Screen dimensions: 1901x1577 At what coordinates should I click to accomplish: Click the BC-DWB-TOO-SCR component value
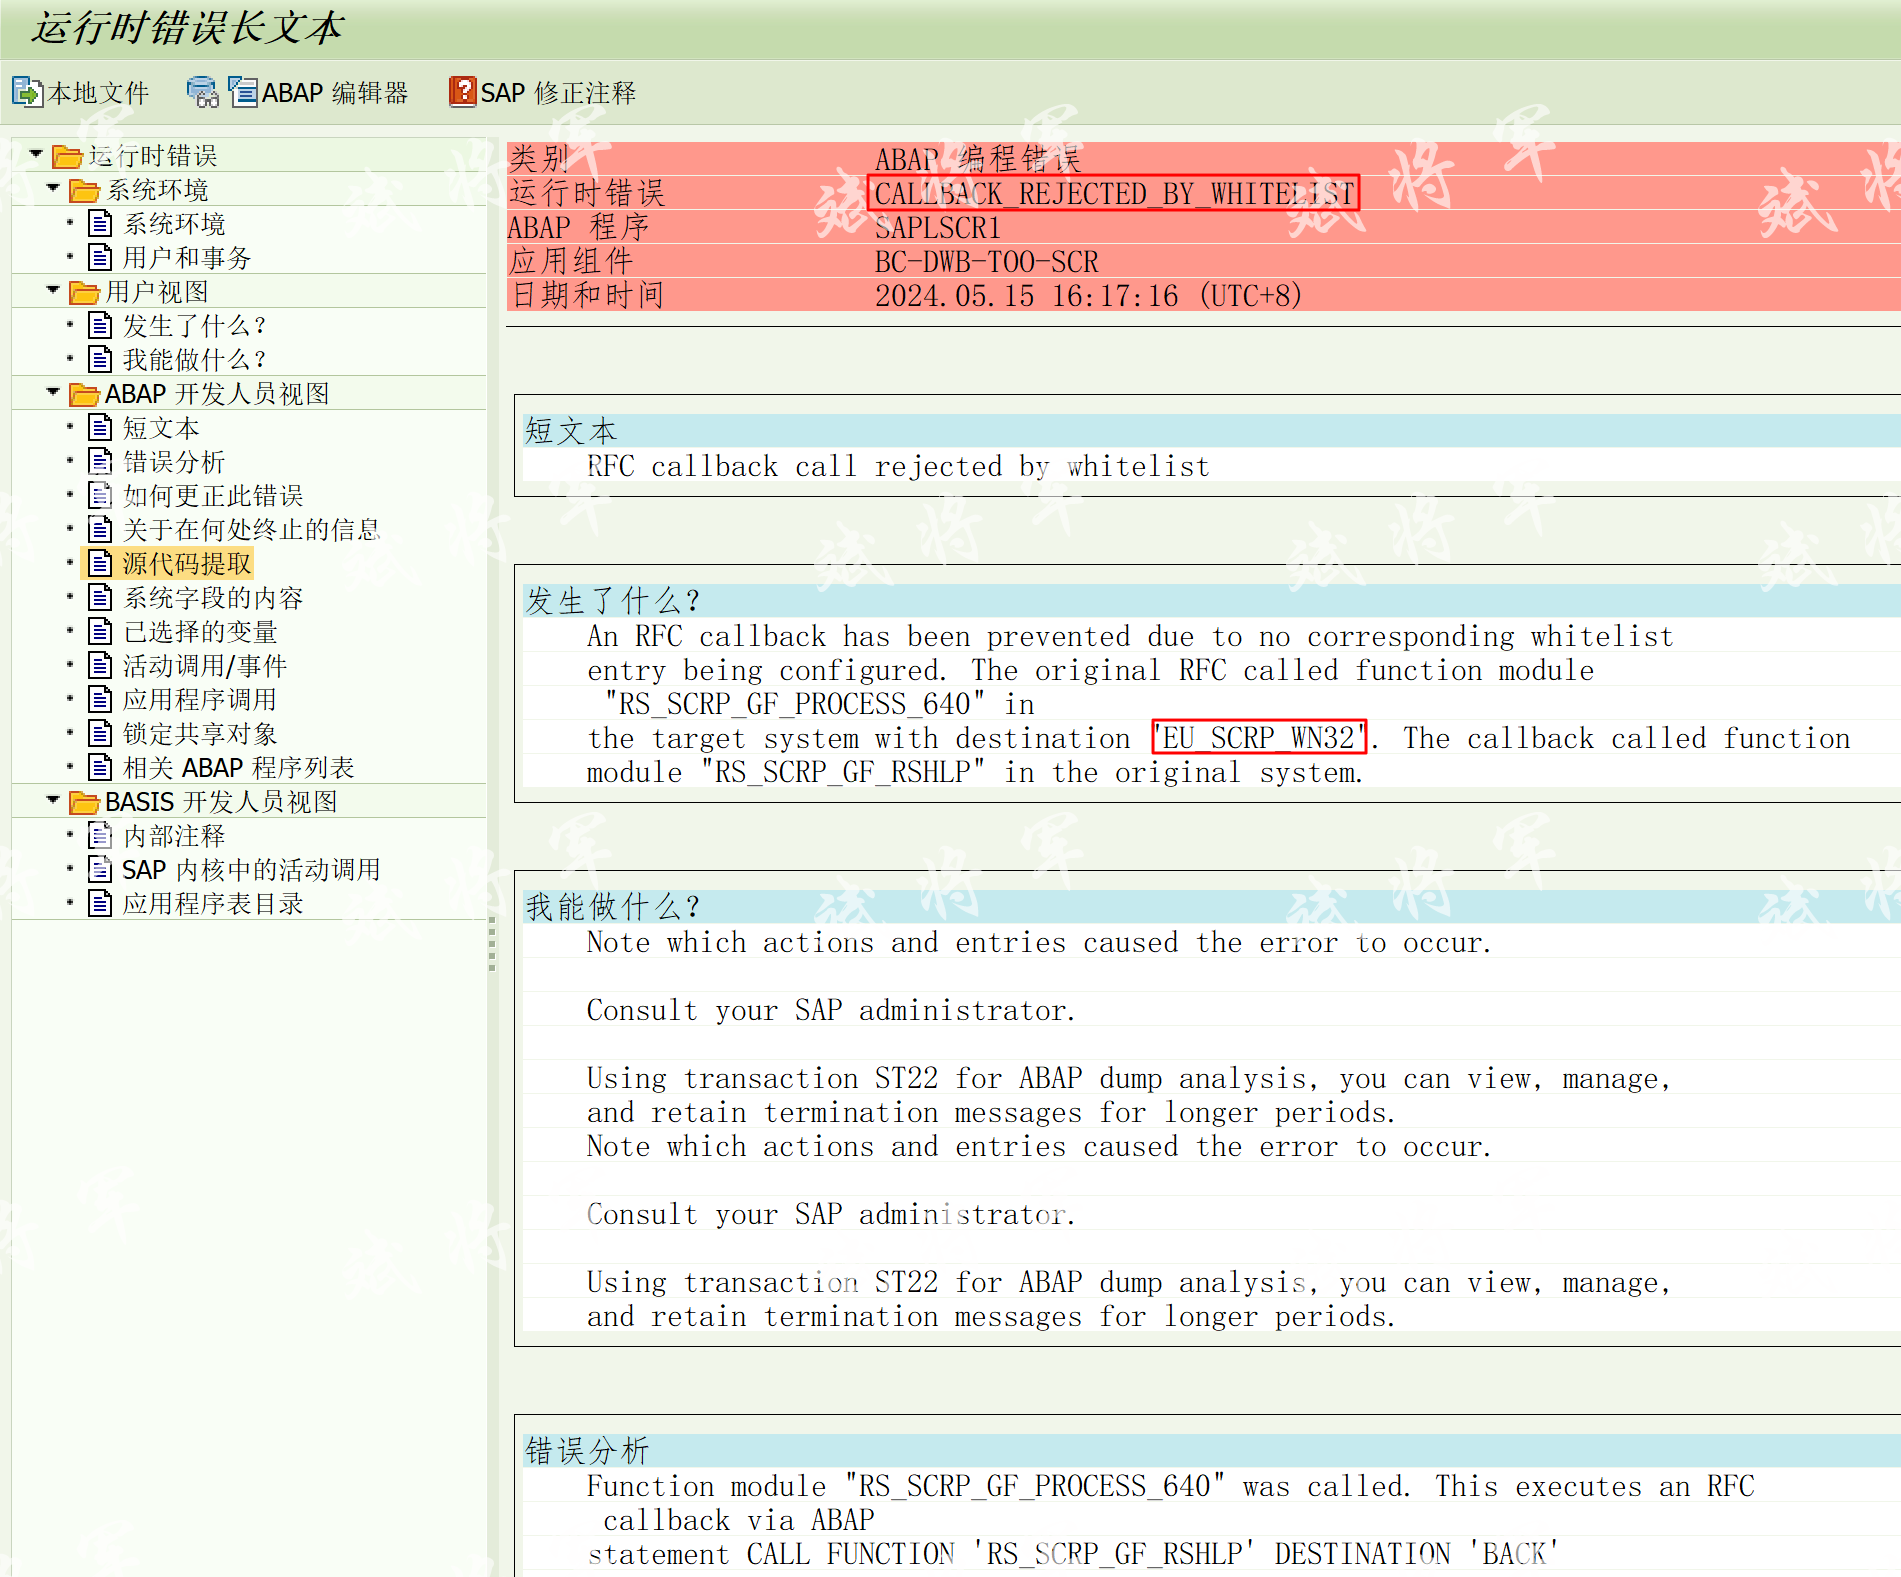986,262
